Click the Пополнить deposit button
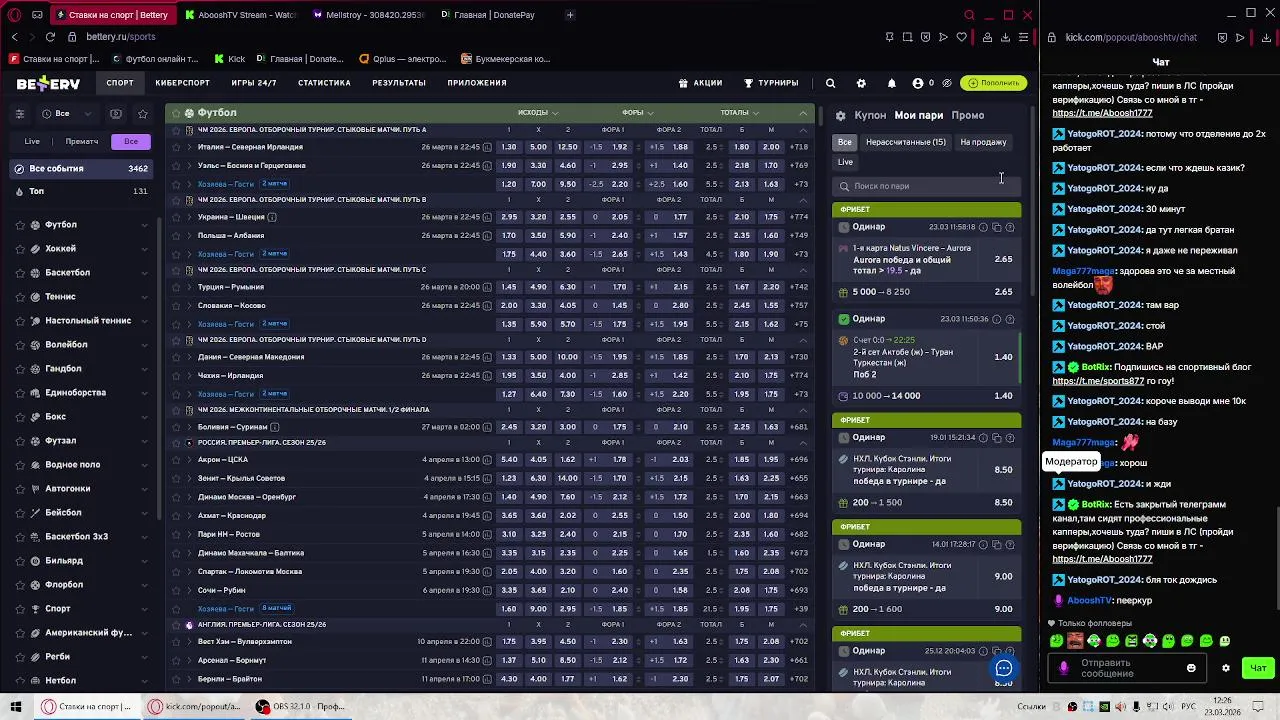This screenshot has width=1280, height=720. [993, 83]
